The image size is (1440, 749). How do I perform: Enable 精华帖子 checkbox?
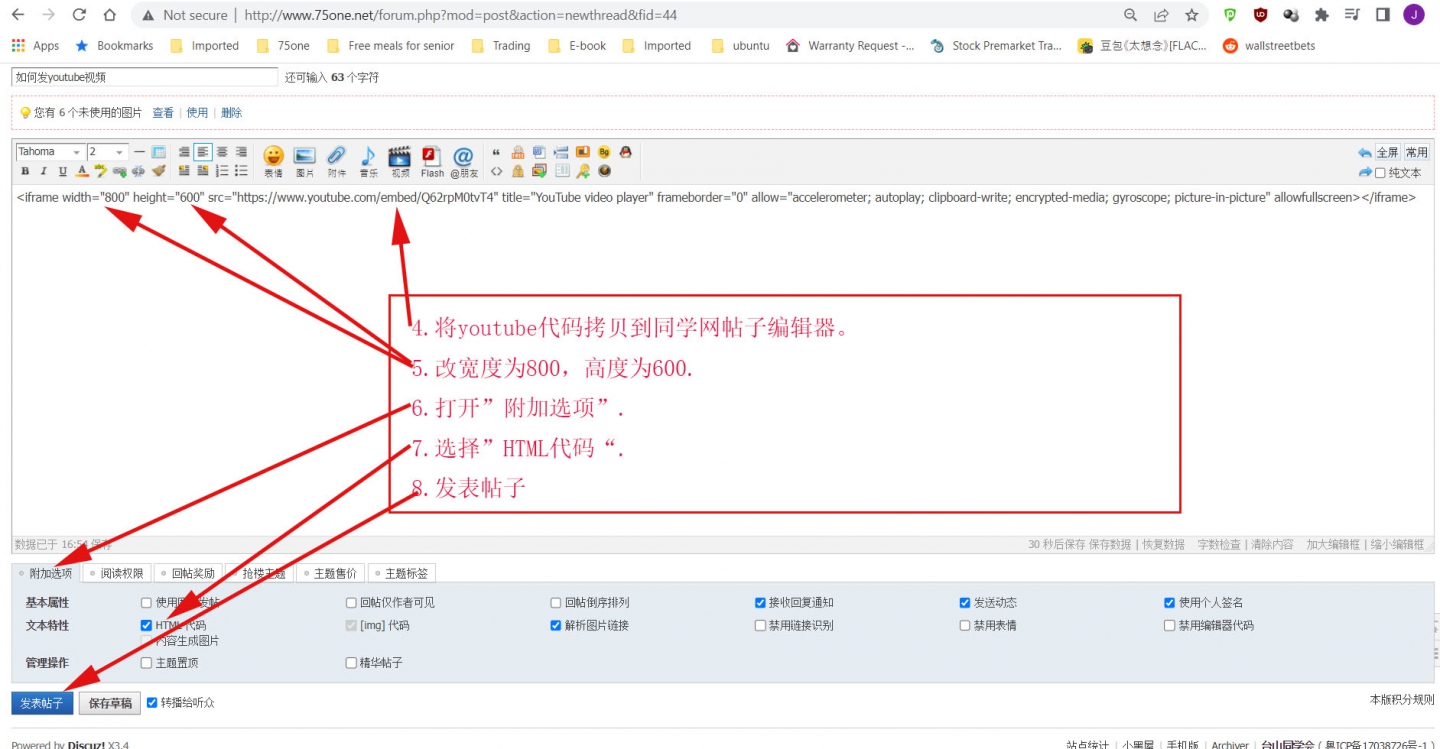(351, 662)
